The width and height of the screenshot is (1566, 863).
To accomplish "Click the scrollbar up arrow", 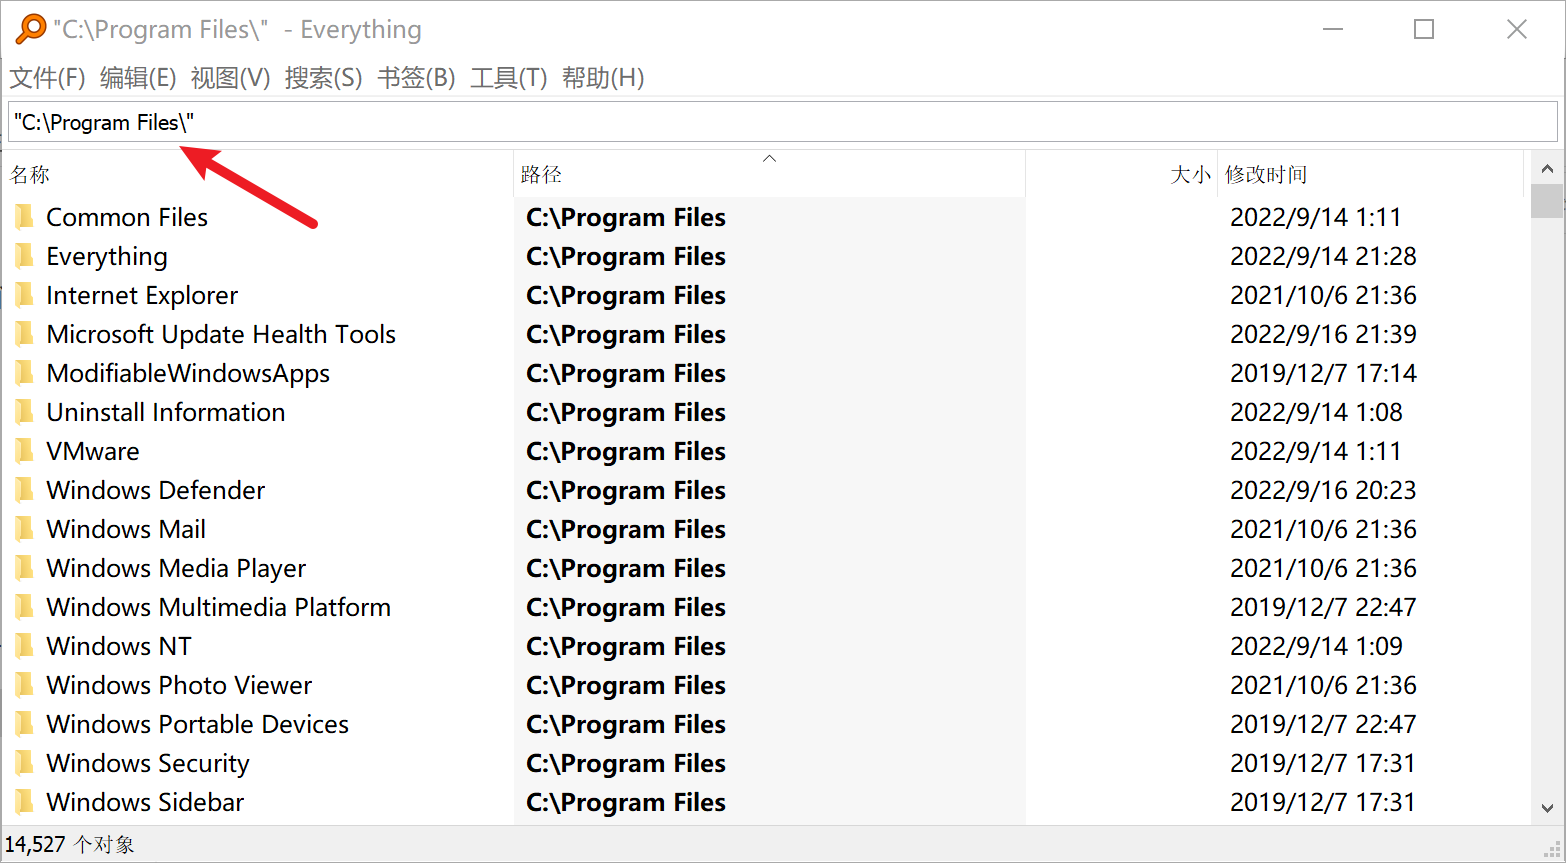I will click(x=1547, y=169).
